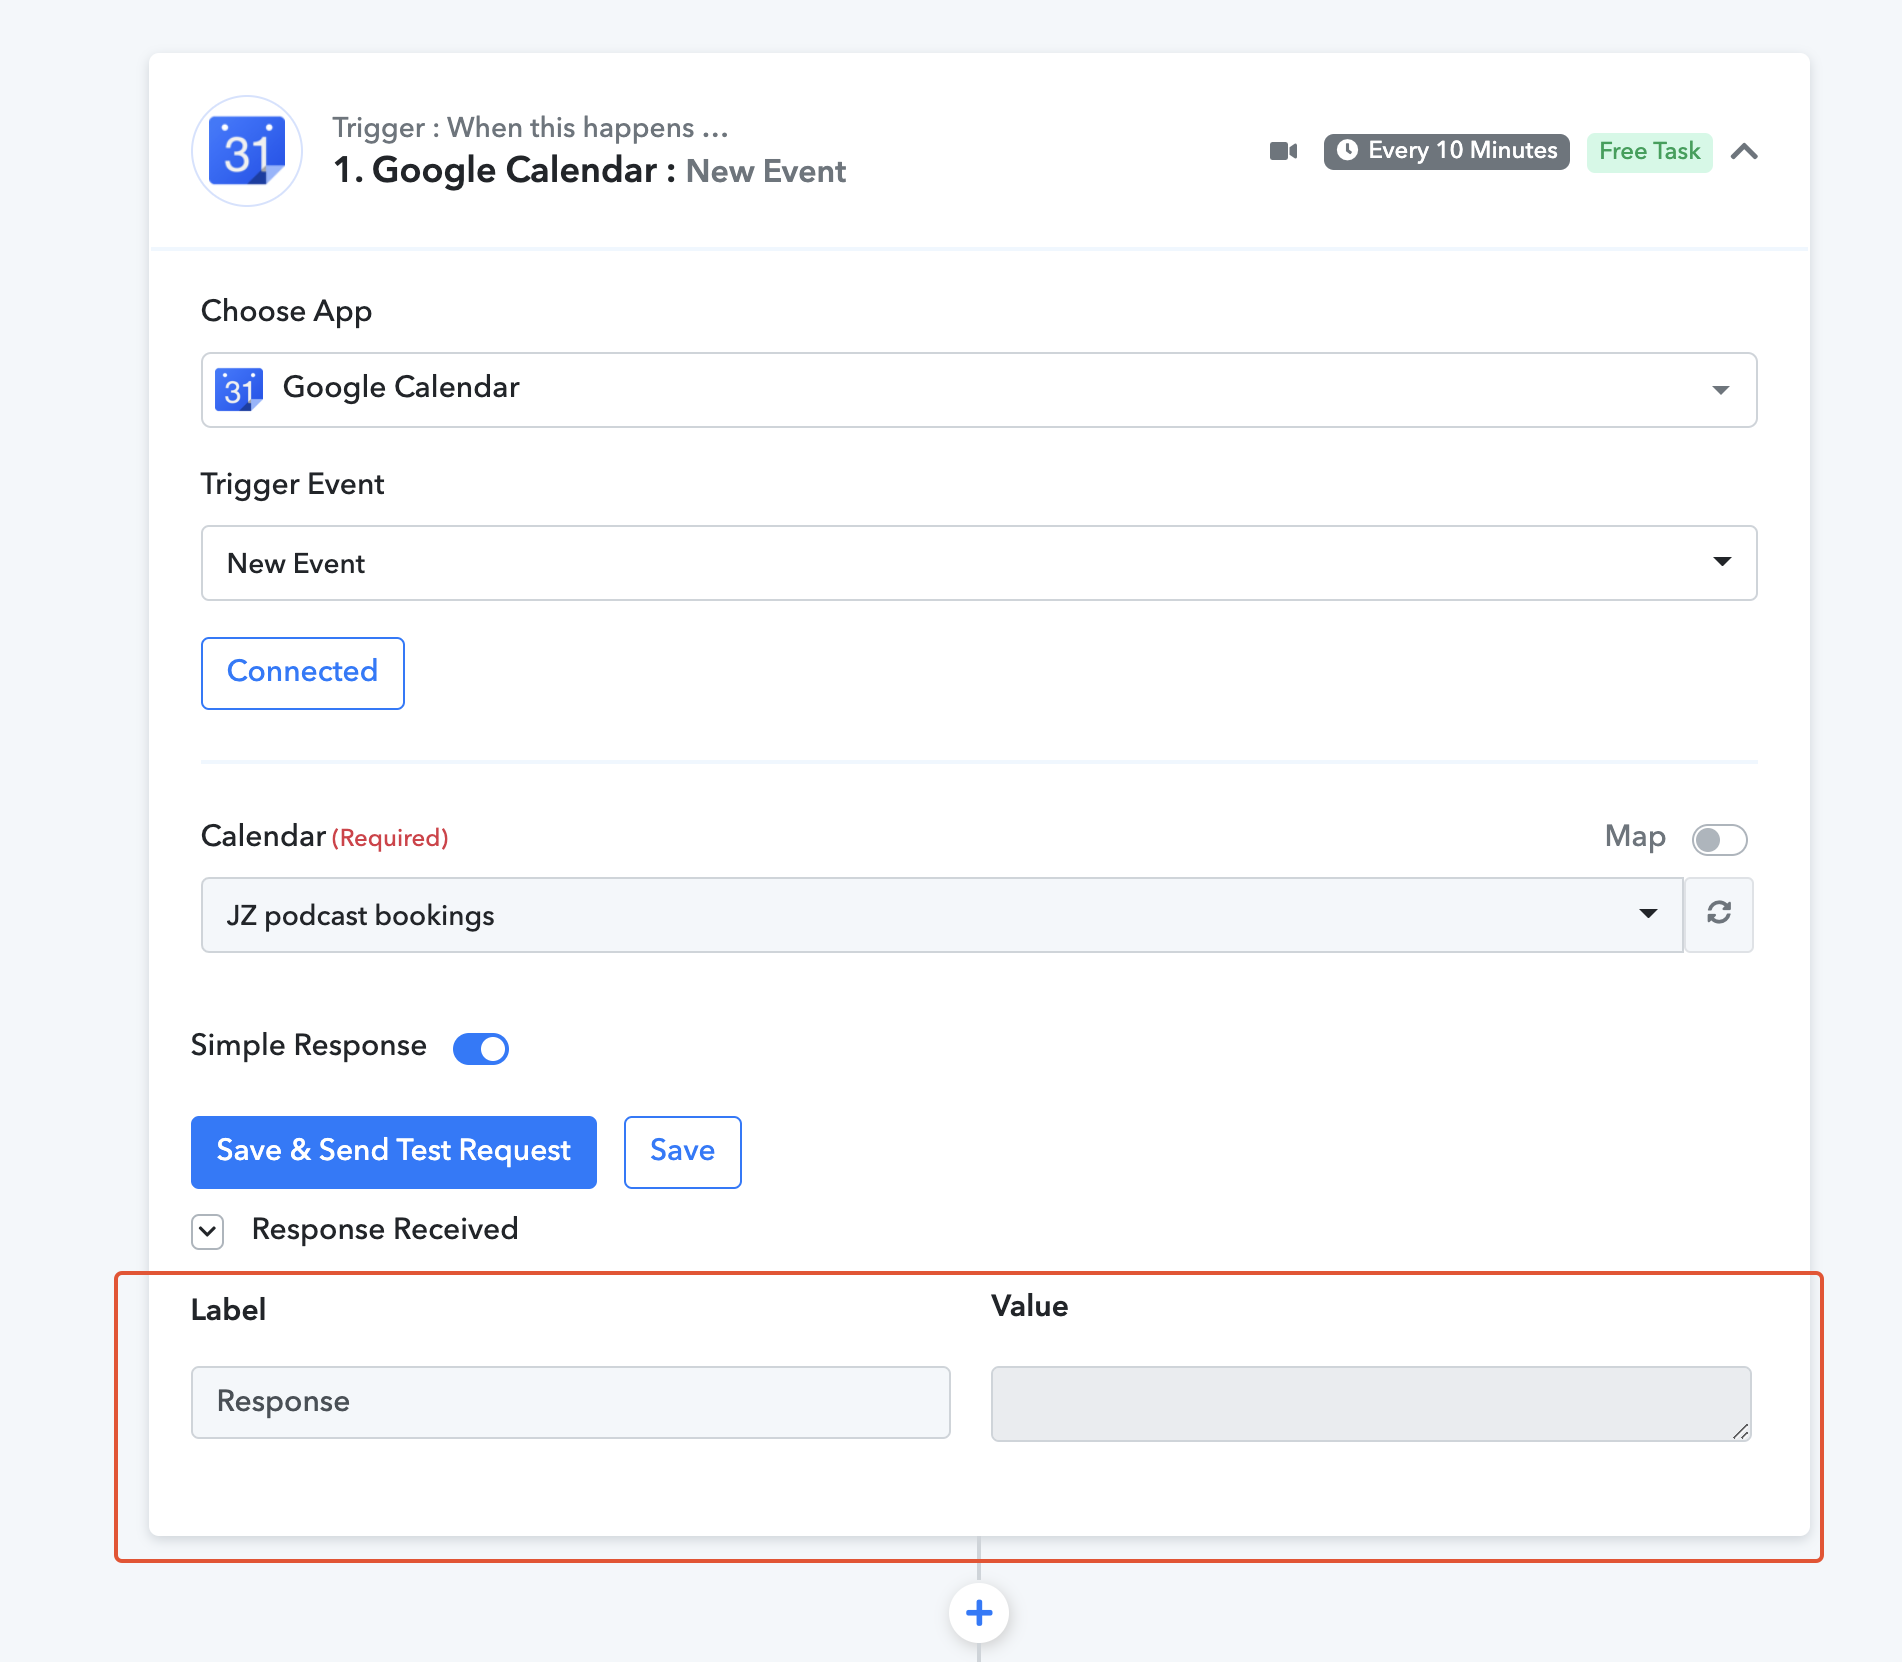Click the Google Calendar app logo in header
This screenshot has height=1662, width=1902.
[x=247, y=151]
